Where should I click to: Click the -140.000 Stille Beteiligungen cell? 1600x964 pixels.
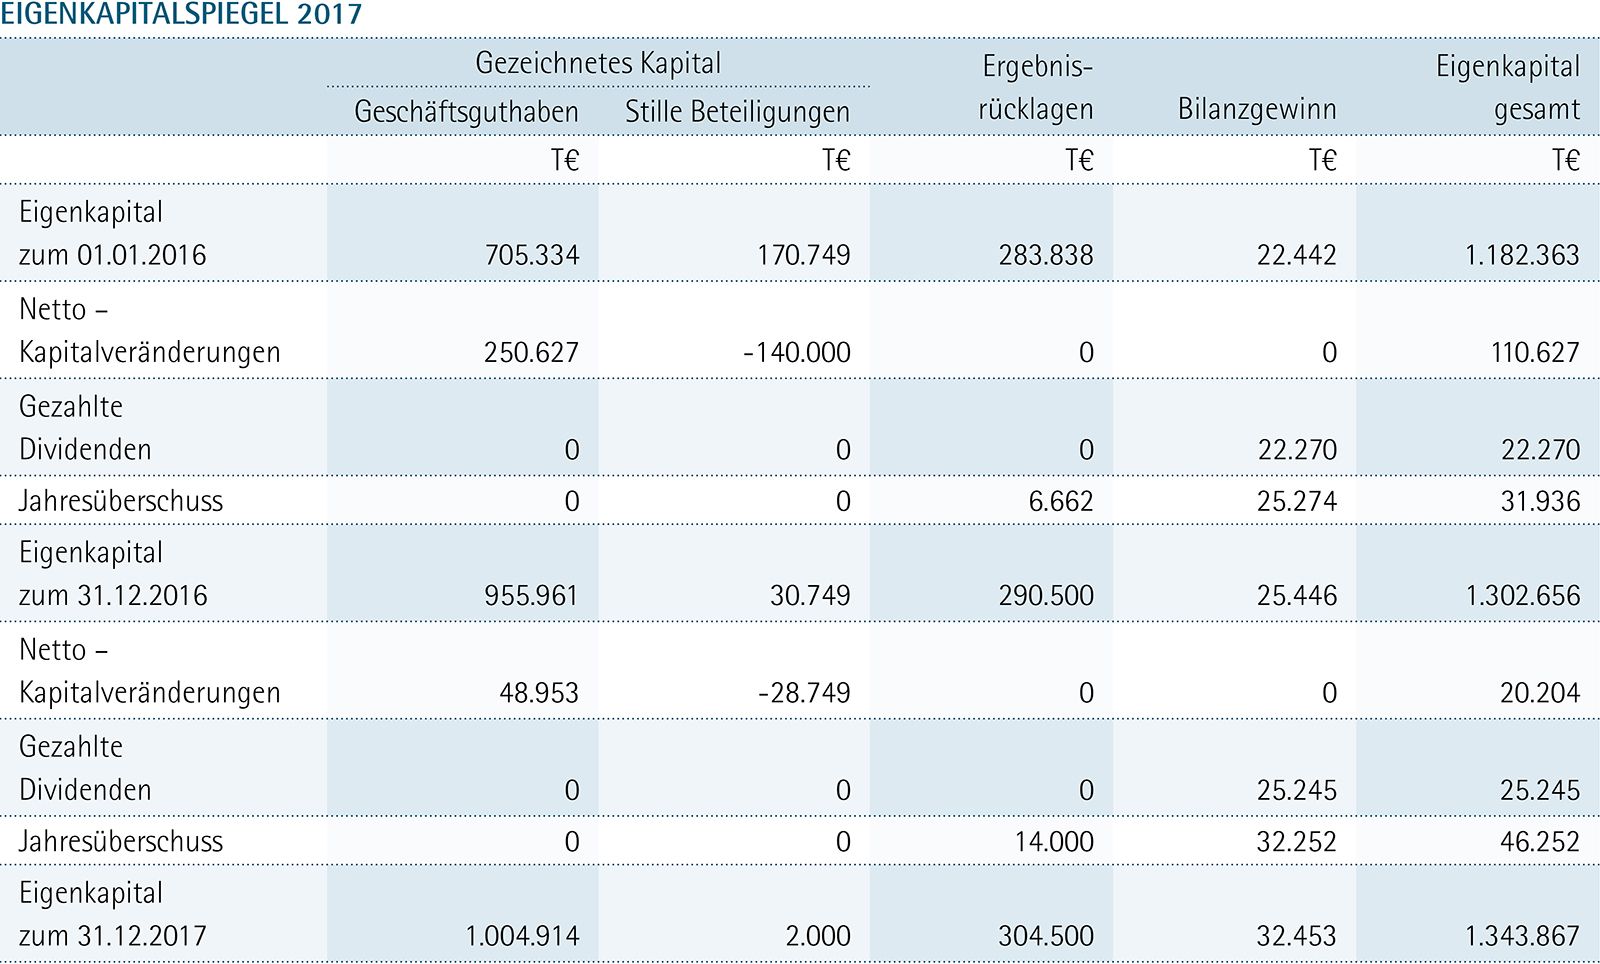point(797,352)
